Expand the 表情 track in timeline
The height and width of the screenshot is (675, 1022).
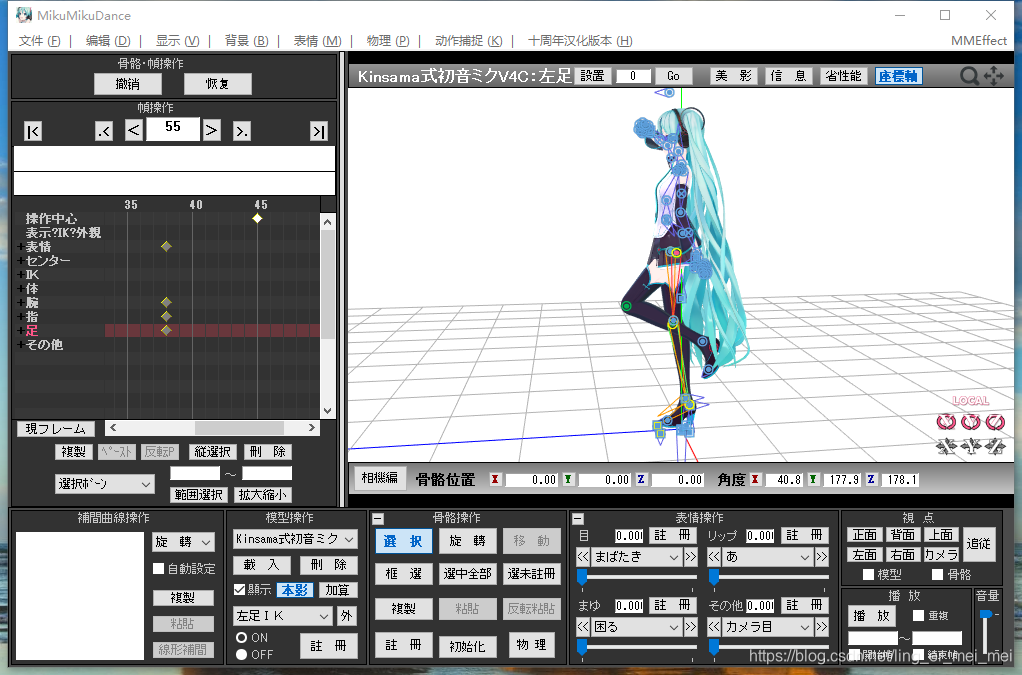click(21, 246)
